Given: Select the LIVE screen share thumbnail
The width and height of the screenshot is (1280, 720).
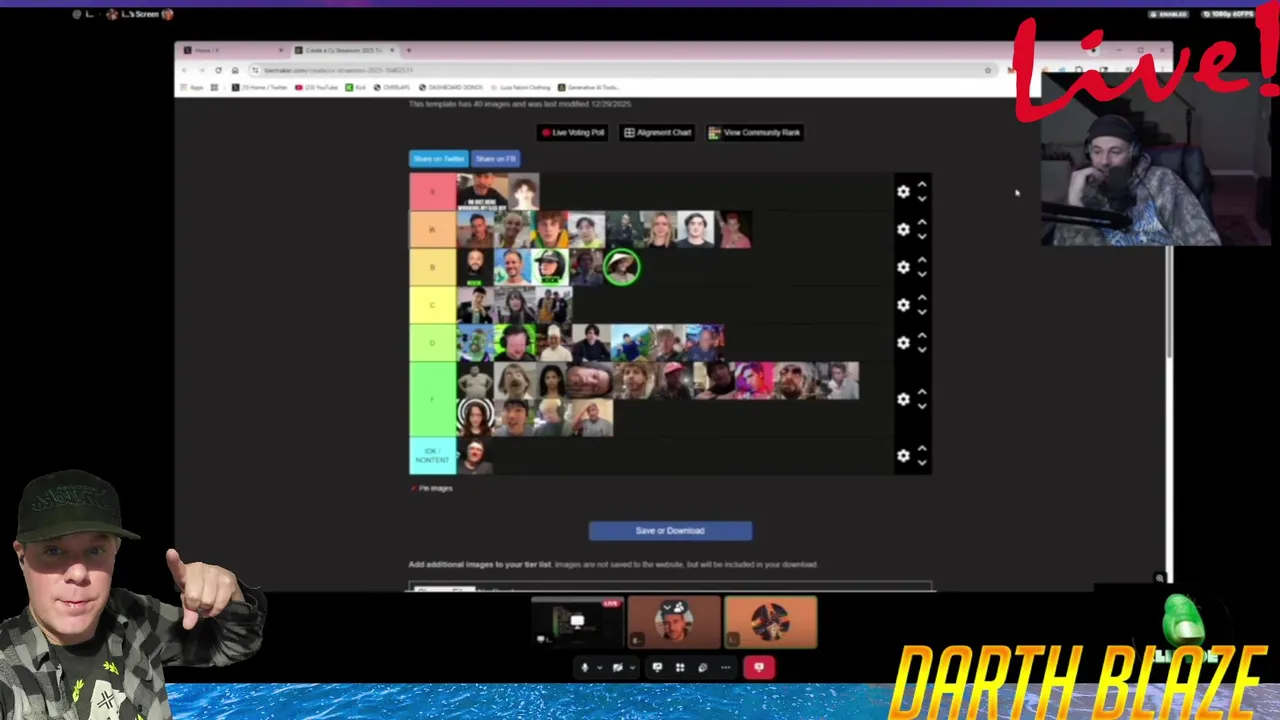Looking at the screenshot, I should pos(577,623).
